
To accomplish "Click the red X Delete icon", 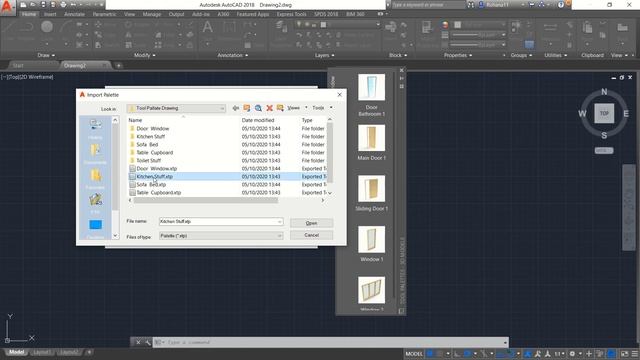I will [x=269, y=108].
